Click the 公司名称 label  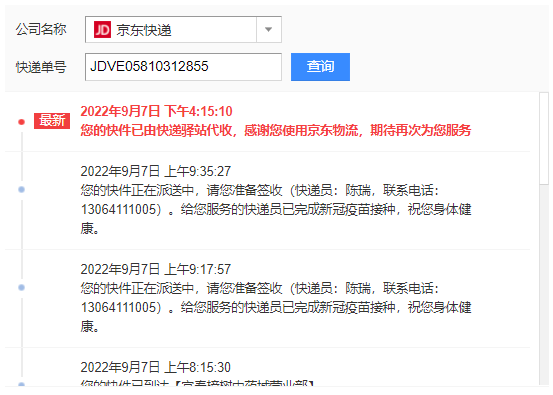pos(41,29)
